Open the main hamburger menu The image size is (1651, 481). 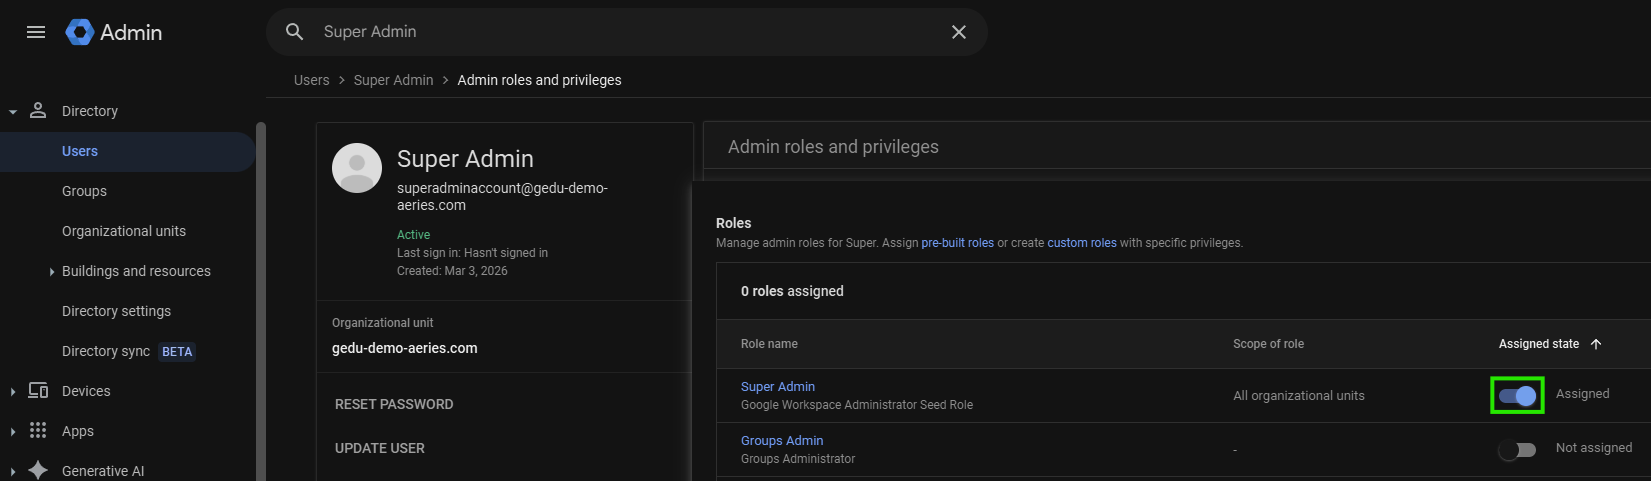36,32
